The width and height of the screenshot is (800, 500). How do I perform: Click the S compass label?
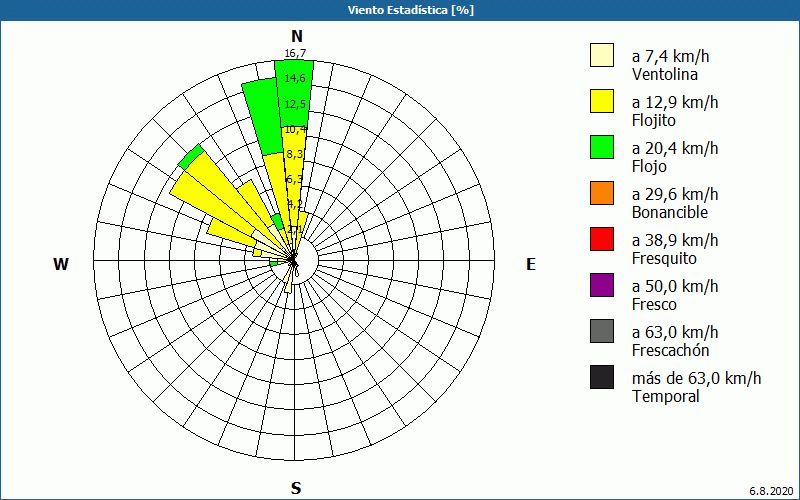click(x=296, y=488)
